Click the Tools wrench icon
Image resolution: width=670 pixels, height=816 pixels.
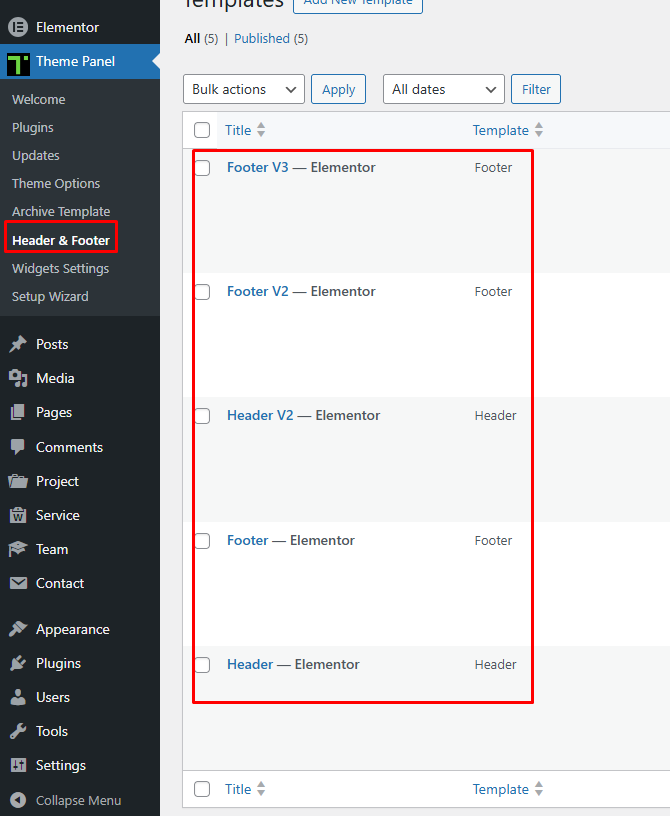click(18, 731)
